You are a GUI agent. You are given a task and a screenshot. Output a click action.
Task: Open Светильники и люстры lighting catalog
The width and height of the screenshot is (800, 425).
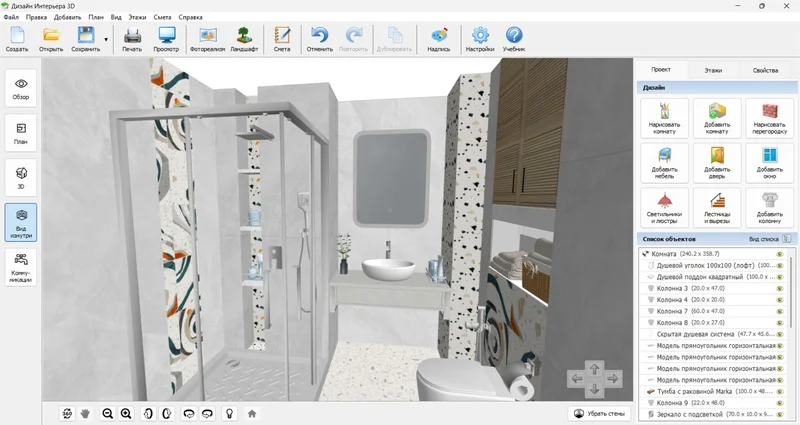pos(664,208)
